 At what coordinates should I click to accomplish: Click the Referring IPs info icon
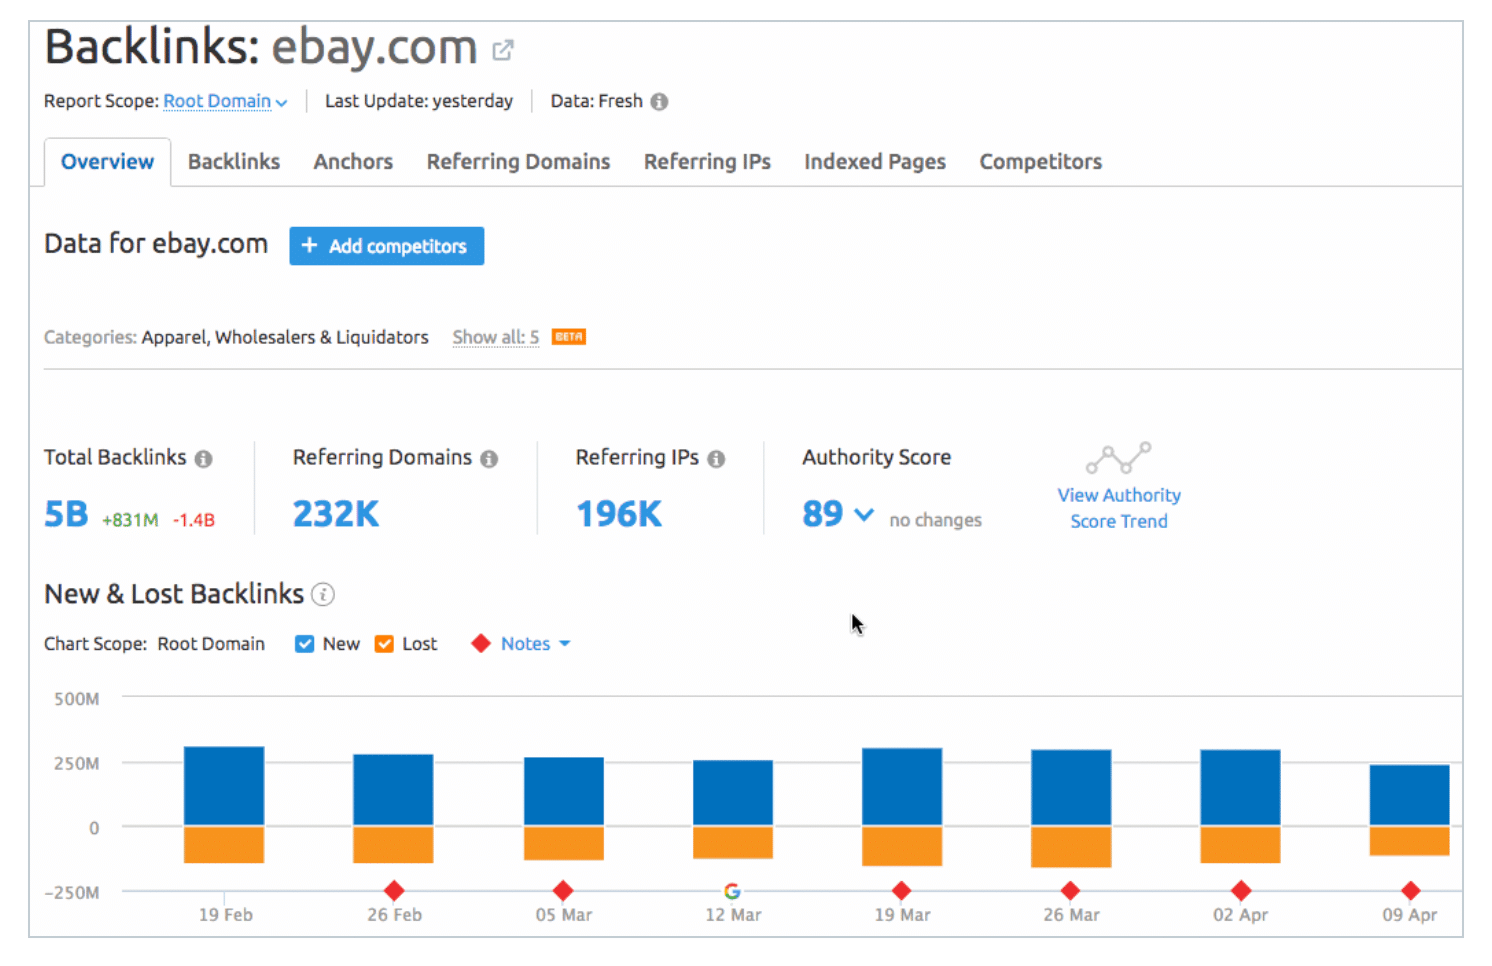716,459
